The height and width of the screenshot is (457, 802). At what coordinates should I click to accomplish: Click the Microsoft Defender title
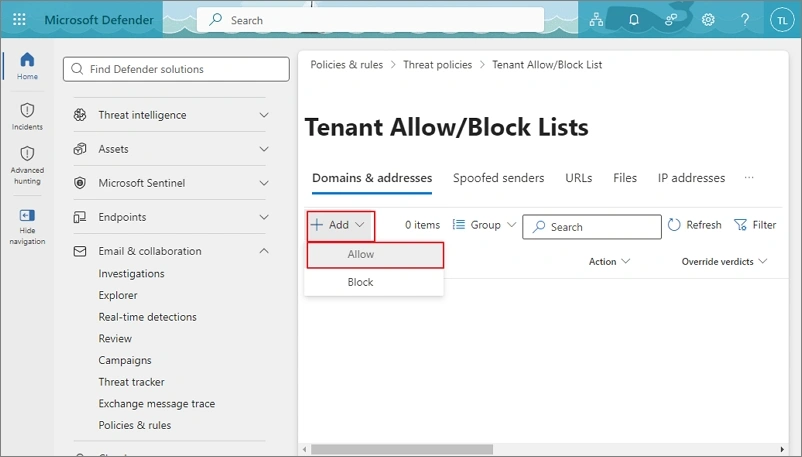pos(99,20)
